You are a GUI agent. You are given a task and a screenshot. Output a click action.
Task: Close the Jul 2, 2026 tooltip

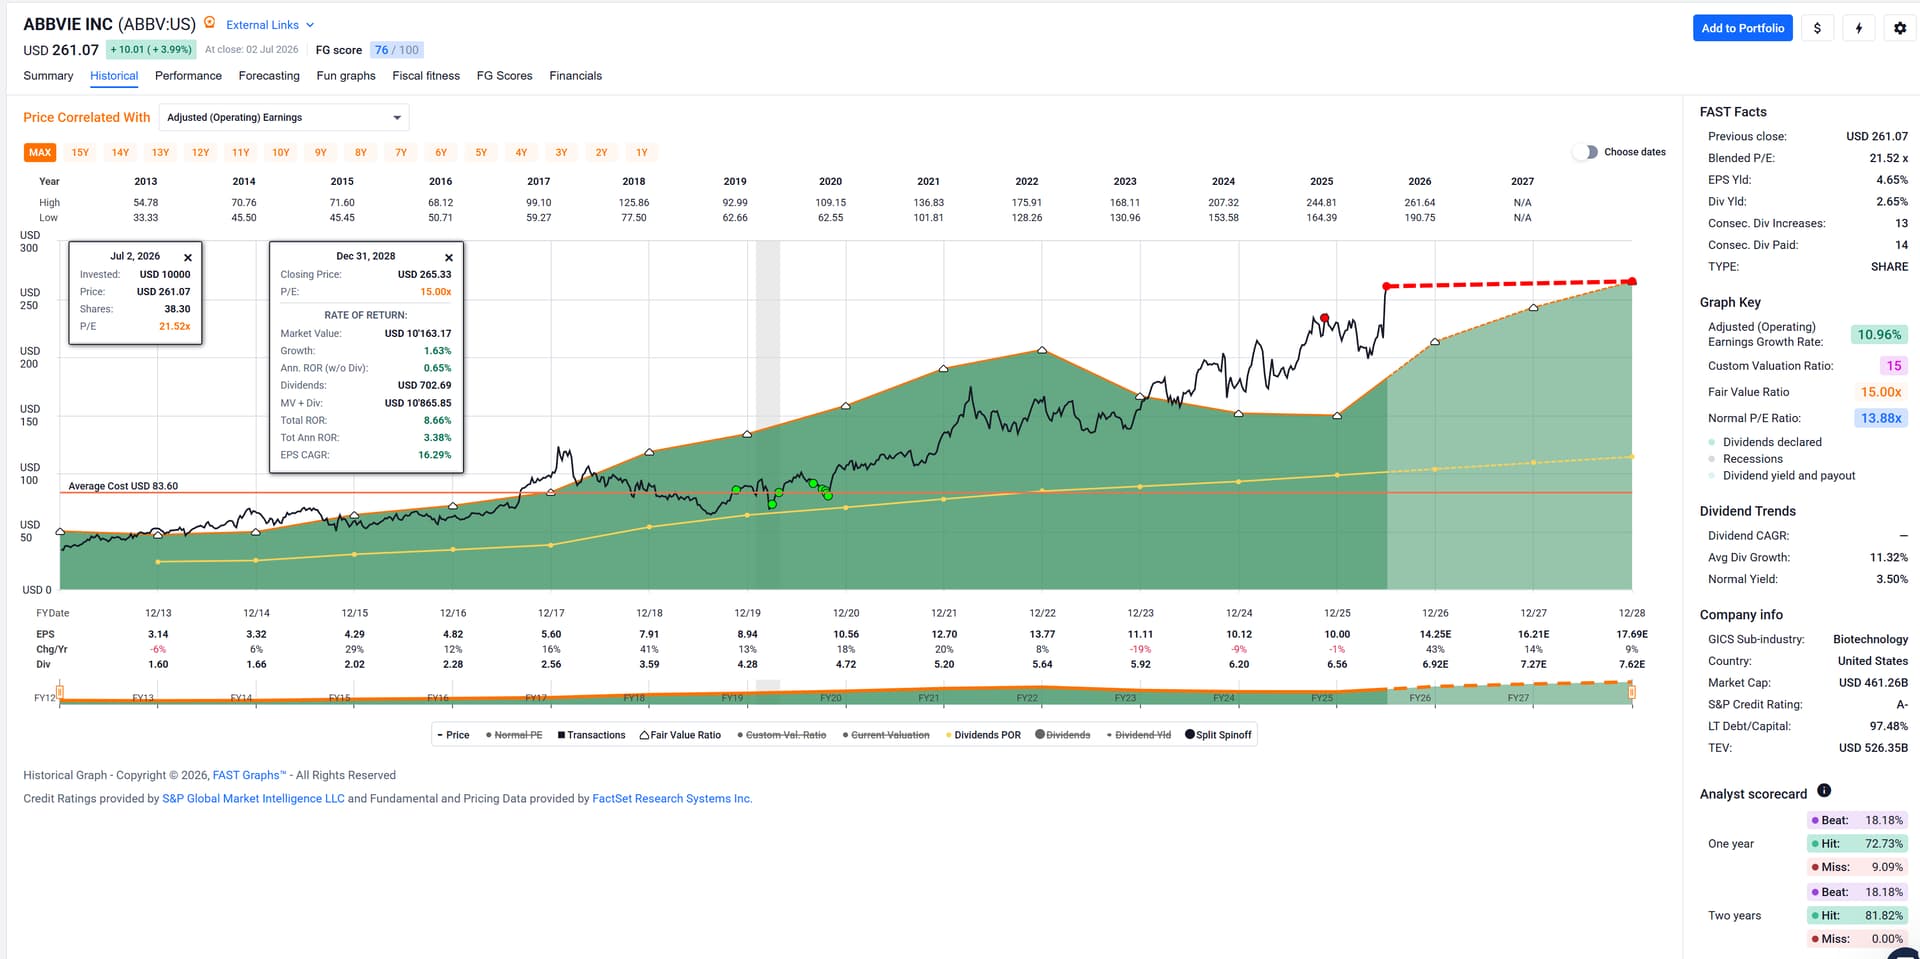(x=188, y=257)
